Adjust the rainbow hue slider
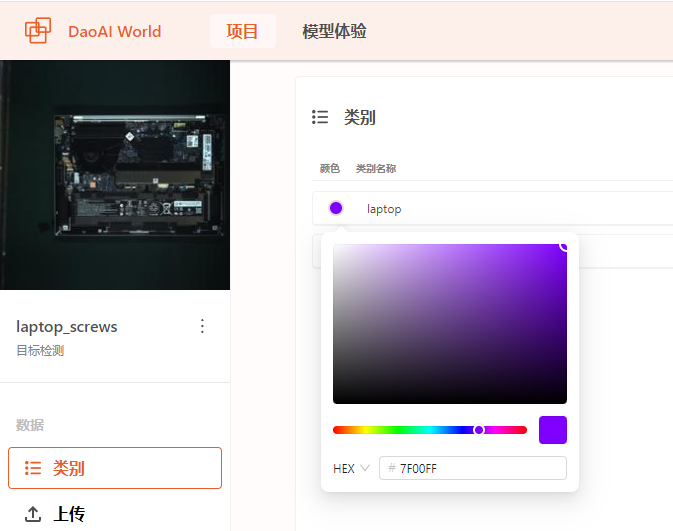Image resolution: width=673 pixels, height=531 pixels. (430, 430)
